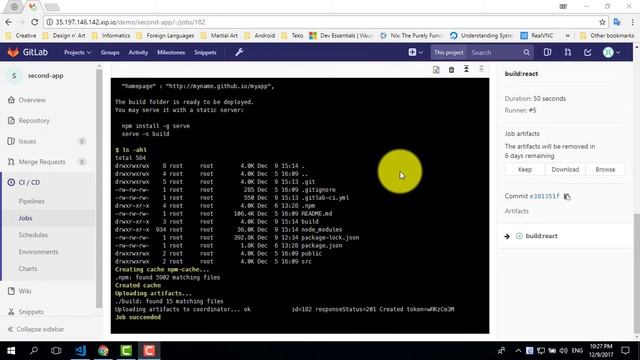The width and height of the screenshot is (640, 360).
Task: Open the Windows Start menu
Action: tap(11, 351)
